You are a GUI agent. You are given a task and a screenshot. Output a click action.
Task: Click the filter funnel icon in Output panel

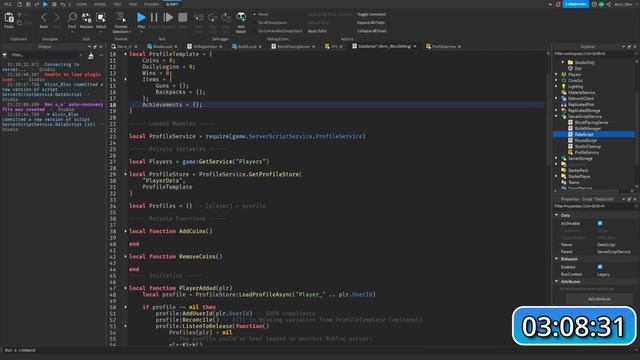pyautogui.click(x=4, y=55)
